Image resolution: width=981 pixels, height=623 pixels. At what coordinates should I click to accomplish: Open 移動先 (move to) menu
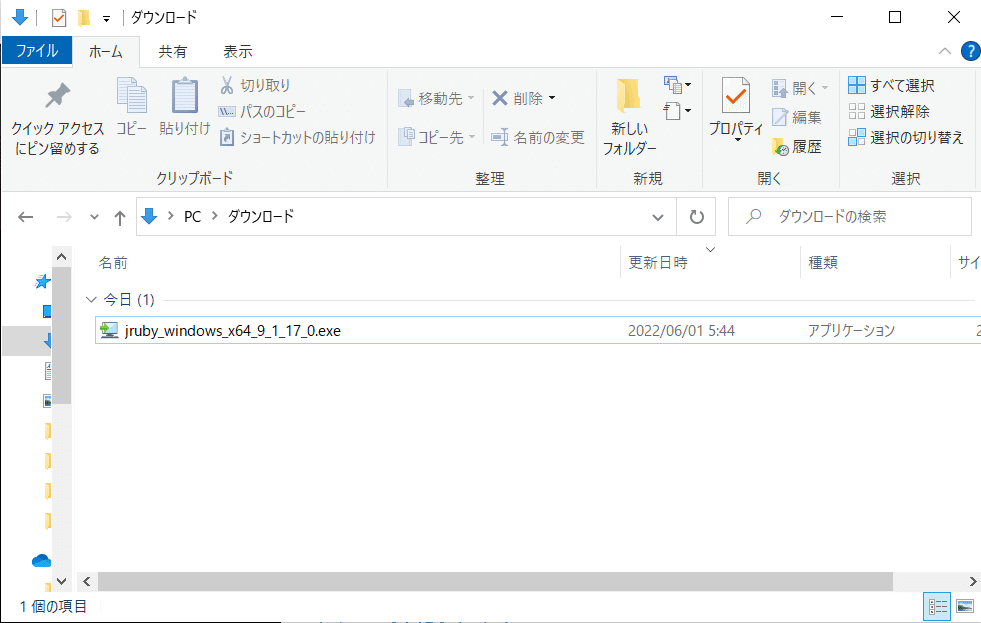click(x=436, y=98)
